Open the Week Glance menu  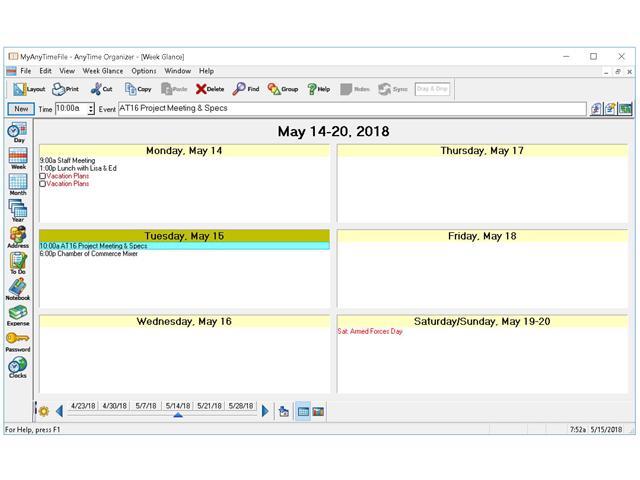(x=103, y=71)
